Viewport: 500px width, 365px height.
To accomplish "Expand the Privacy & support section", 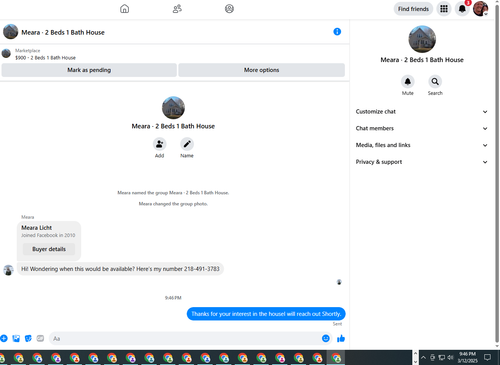I will coord(422,162).
